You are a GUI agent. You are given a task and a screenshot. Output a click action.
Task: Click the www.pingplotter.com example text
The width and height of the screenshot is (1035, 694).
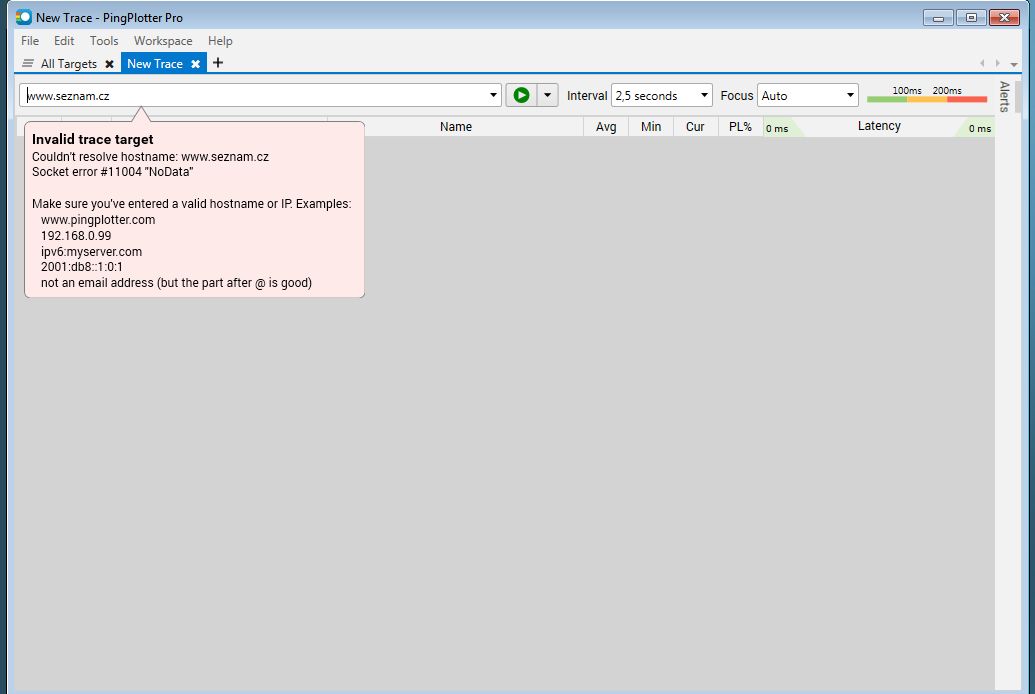98,220
